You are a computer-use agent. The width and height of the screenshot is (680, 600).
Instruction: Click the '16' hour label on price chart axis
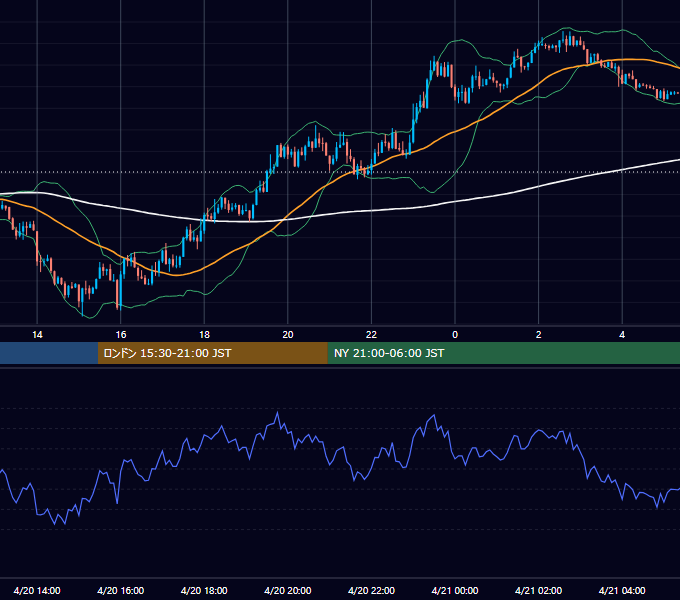coord(121,335)
